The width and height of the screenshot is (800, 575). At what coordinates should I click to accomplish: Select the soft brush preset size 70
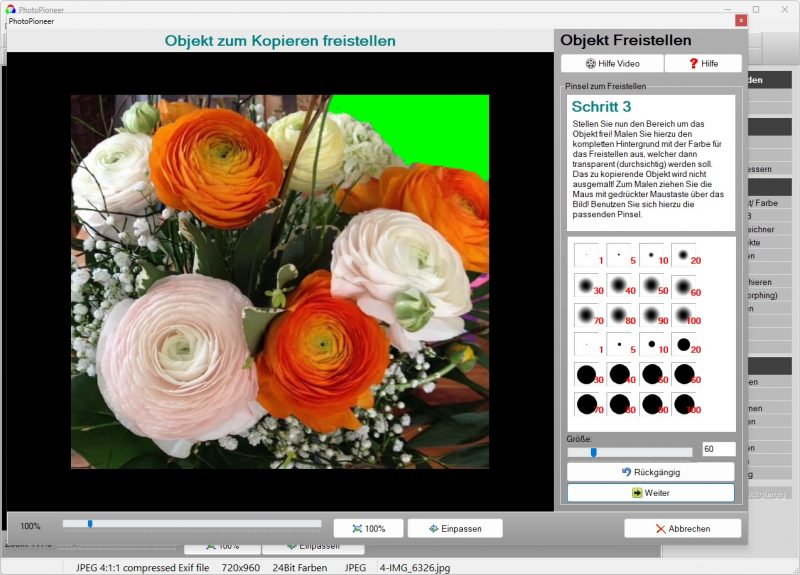tap(588, 315)
